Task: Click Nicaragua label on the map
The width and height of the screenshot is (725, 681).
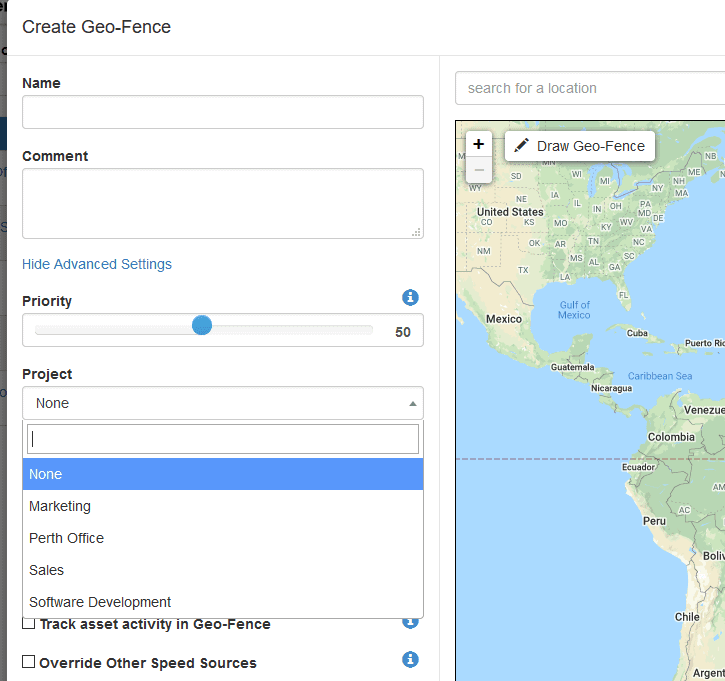Action: click(611, 388)
